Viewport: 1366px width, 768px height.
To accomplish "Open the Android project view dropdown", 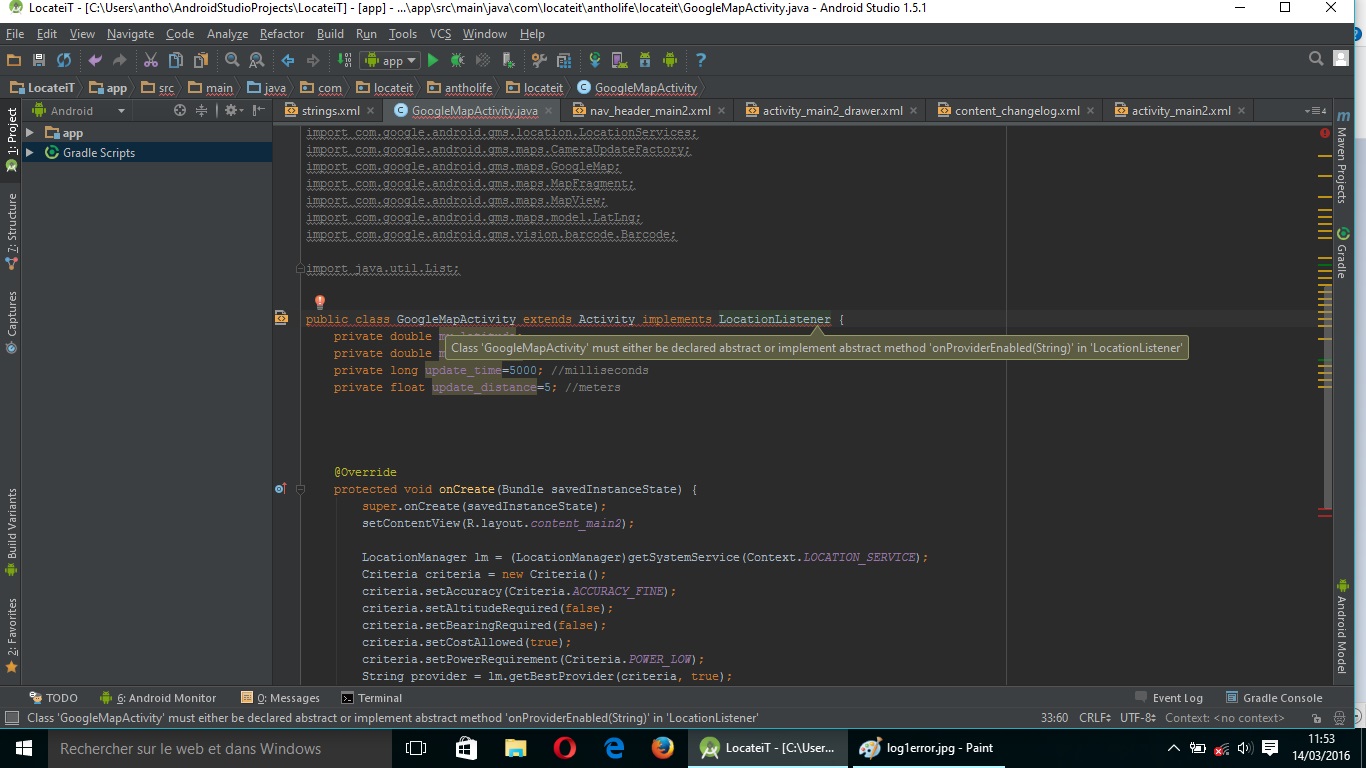I will (x=81, y=111).
